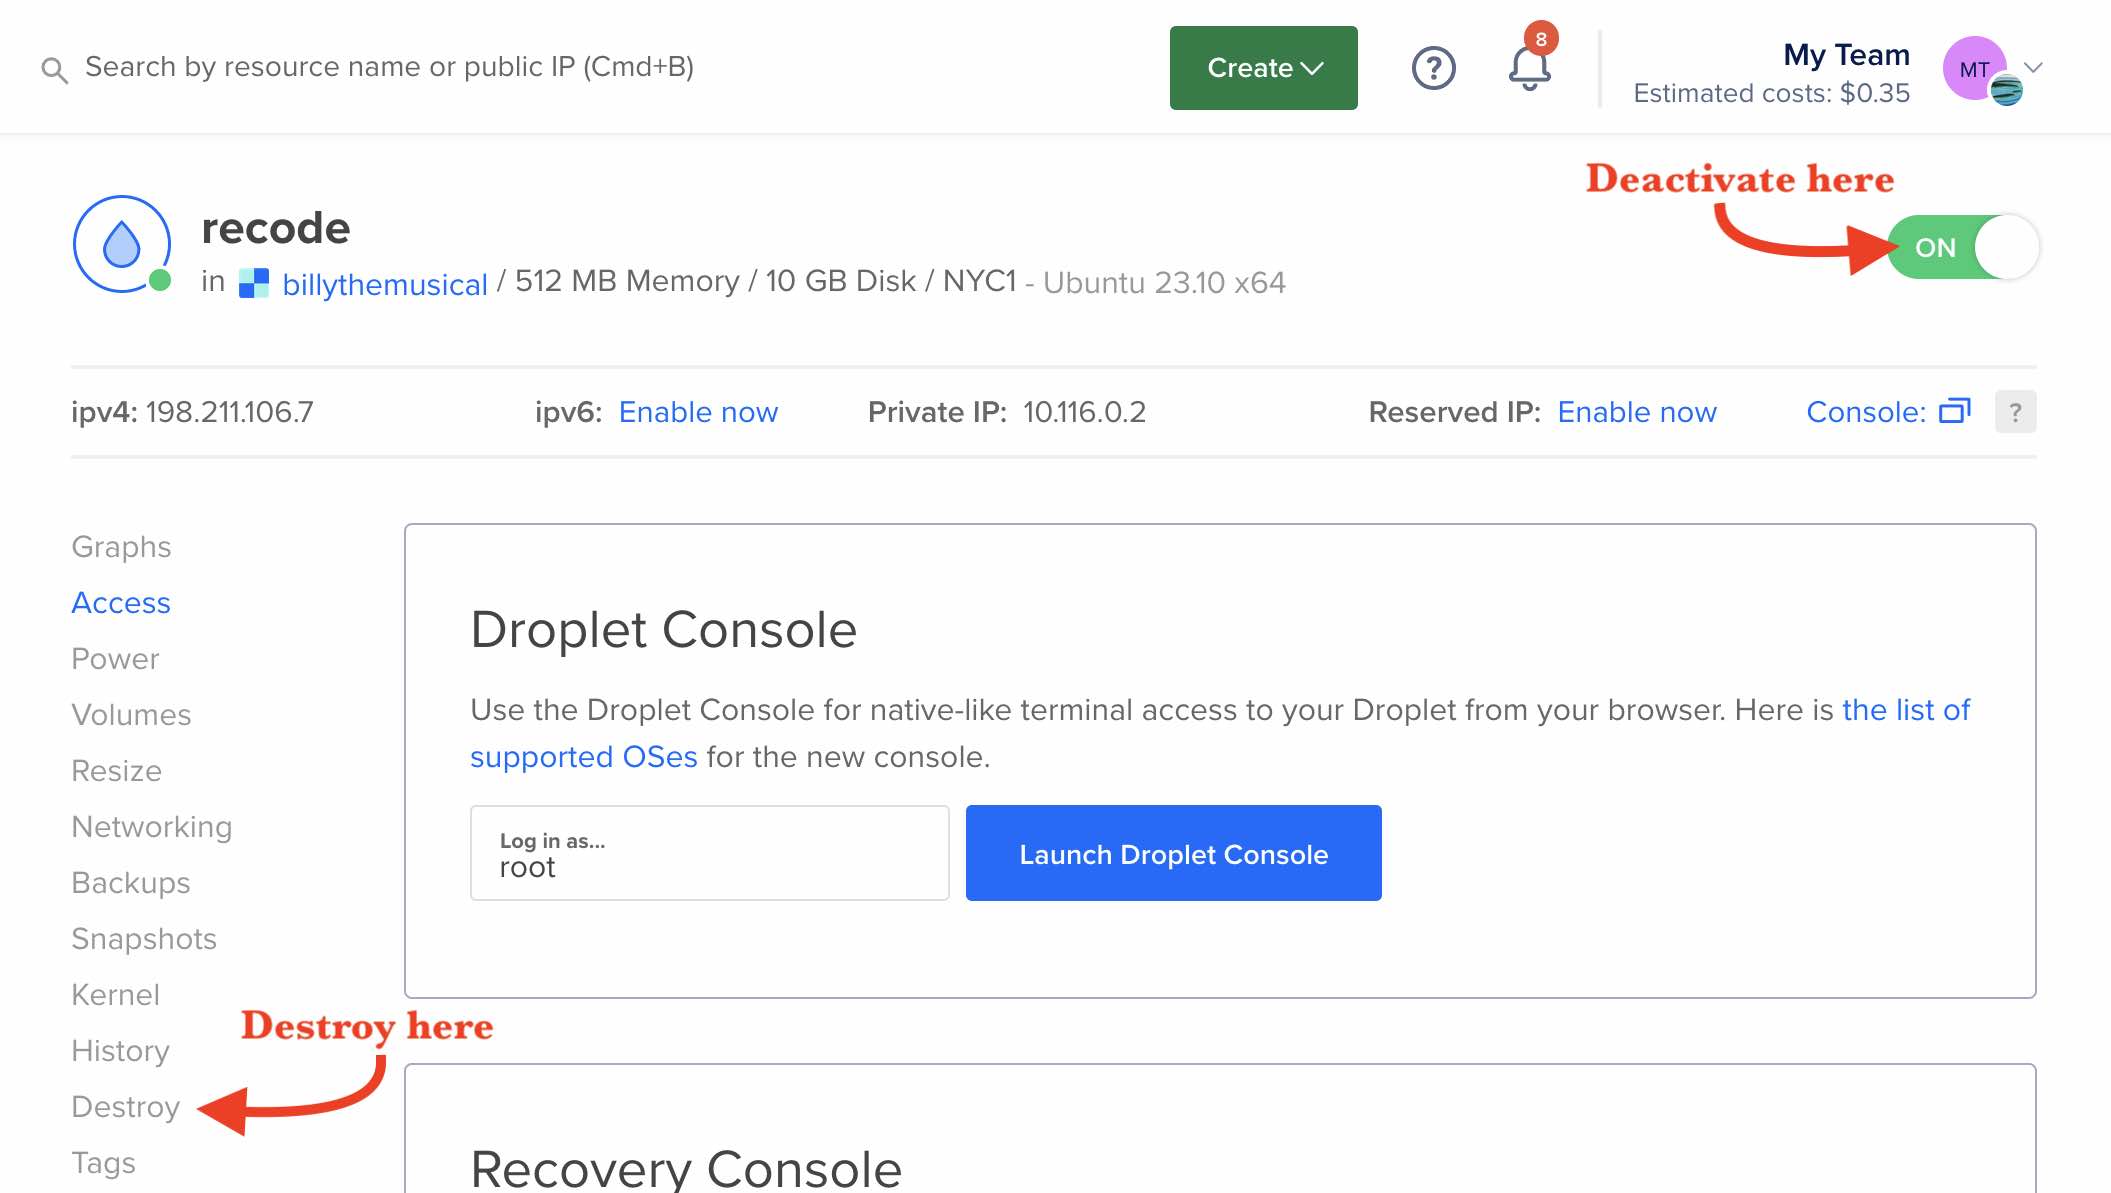This screenshot has height=1193, width=2111.
Task: Click the Ubuntu 23.10 x64 label
Action: 1164,283
